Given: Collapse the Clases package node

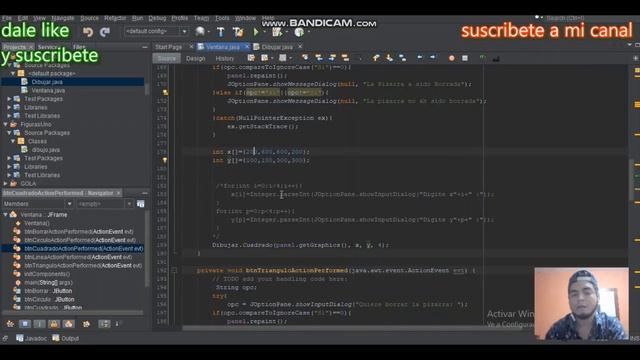Looking at the screenshot, I should [13, 141].
